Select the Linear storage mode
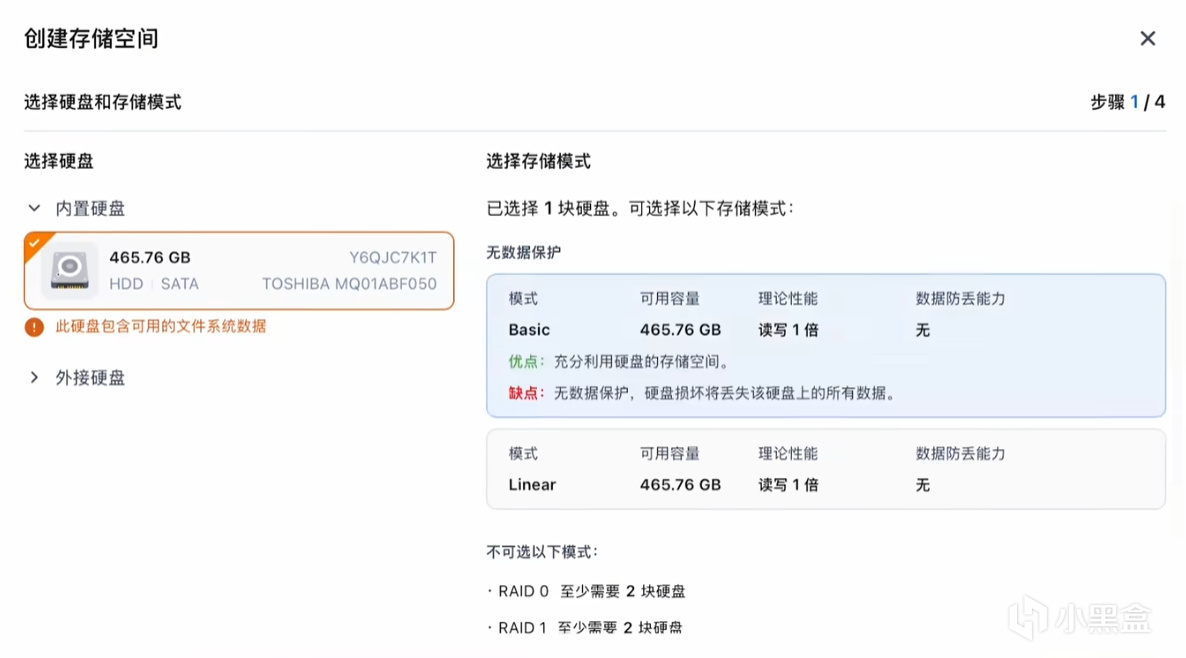 (825, 469)
